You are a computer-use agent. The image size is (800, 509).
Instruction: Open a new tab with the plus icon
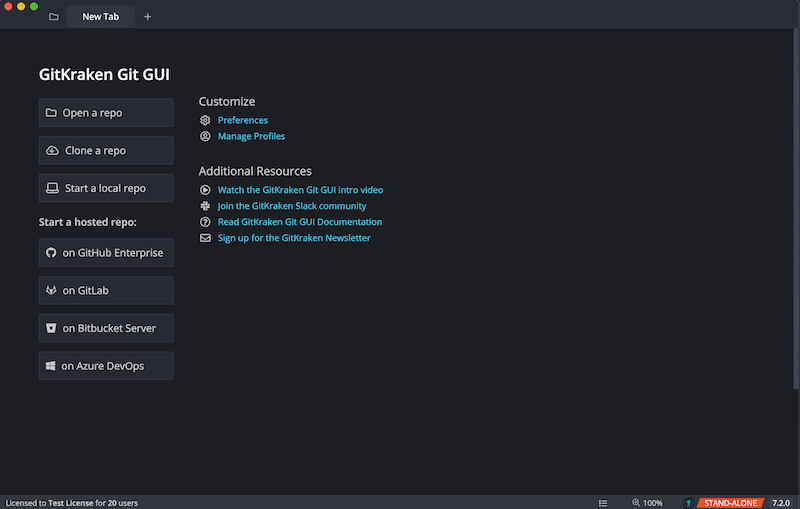point(148,17)
